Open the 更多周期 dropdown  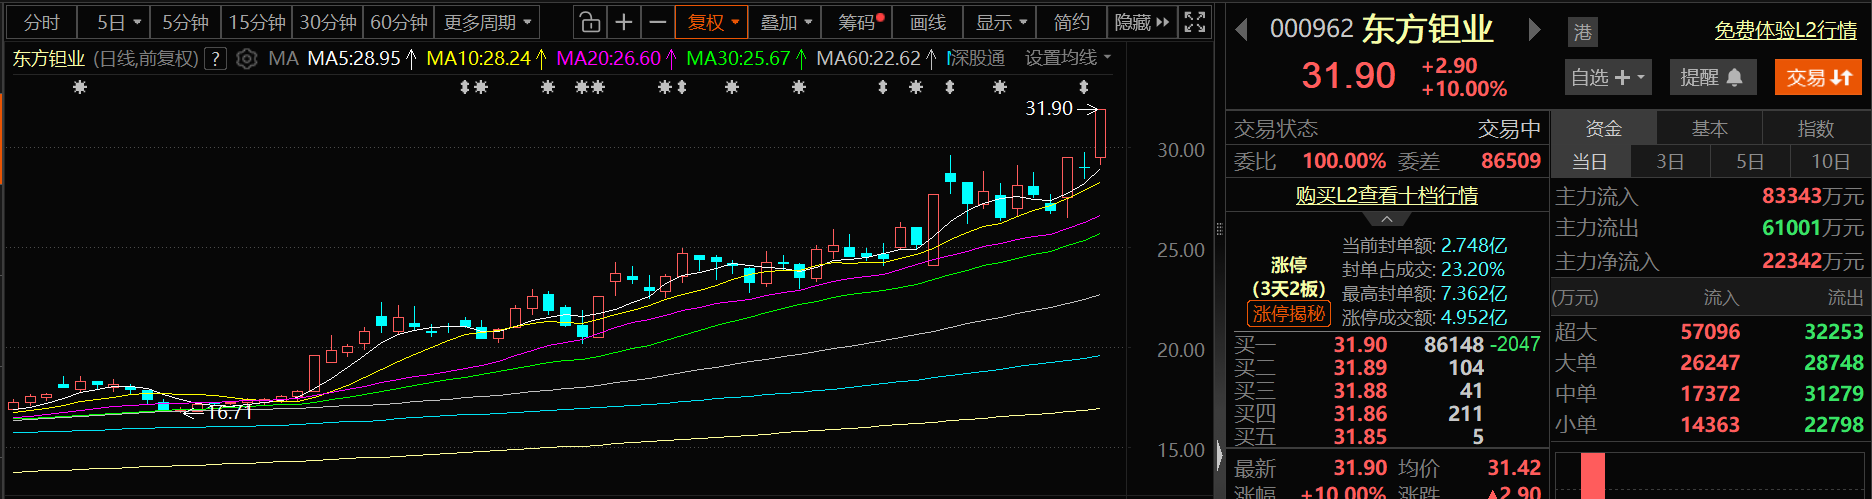(488, 22)
